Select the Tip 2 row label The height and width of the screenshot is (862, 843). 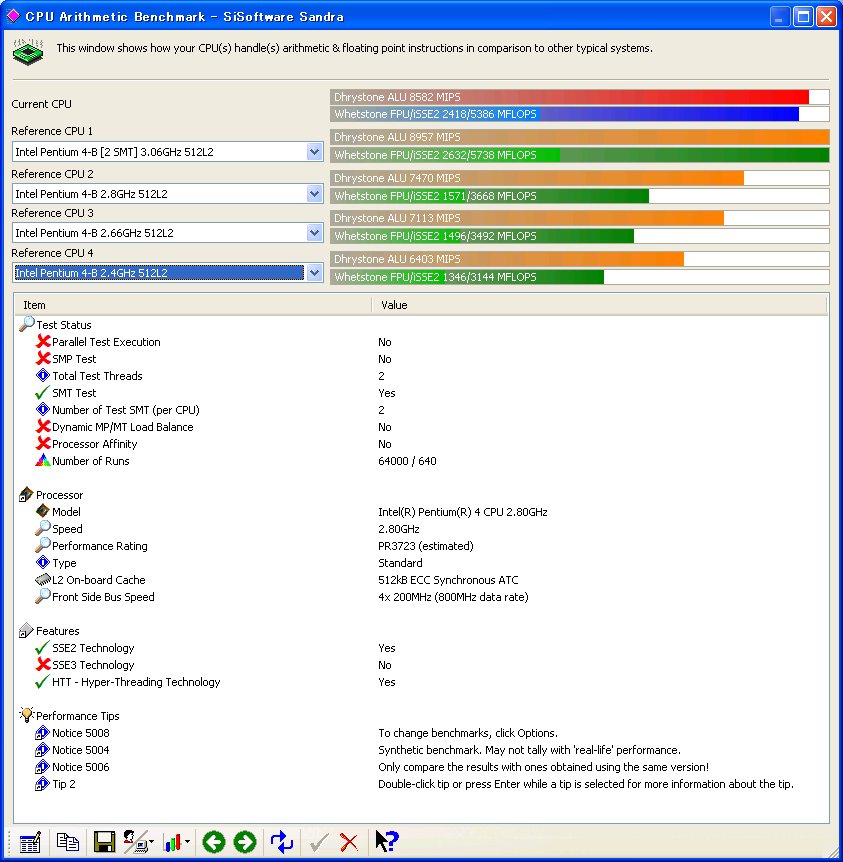click(x=64, y=784)
